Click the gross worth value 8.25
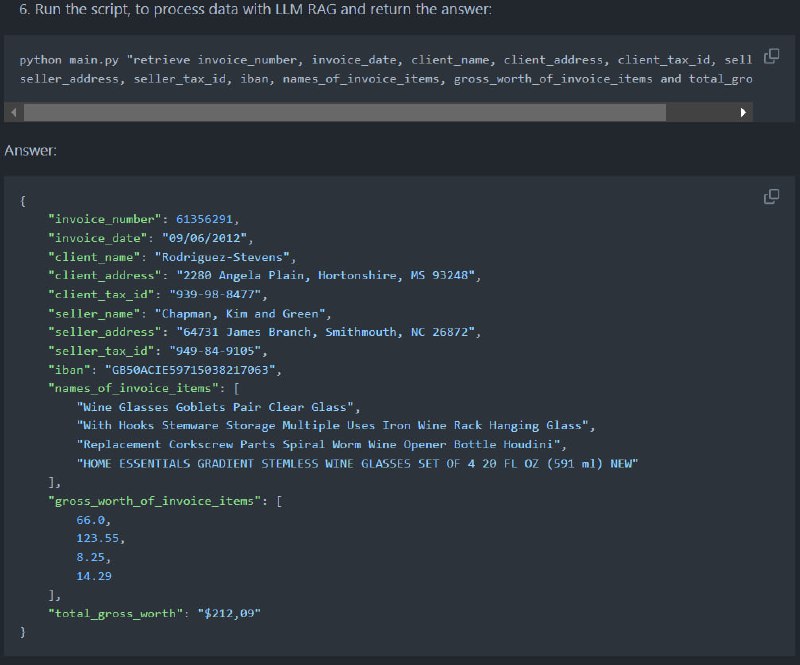This screenshot has width=800, height=665. point(91,557)
